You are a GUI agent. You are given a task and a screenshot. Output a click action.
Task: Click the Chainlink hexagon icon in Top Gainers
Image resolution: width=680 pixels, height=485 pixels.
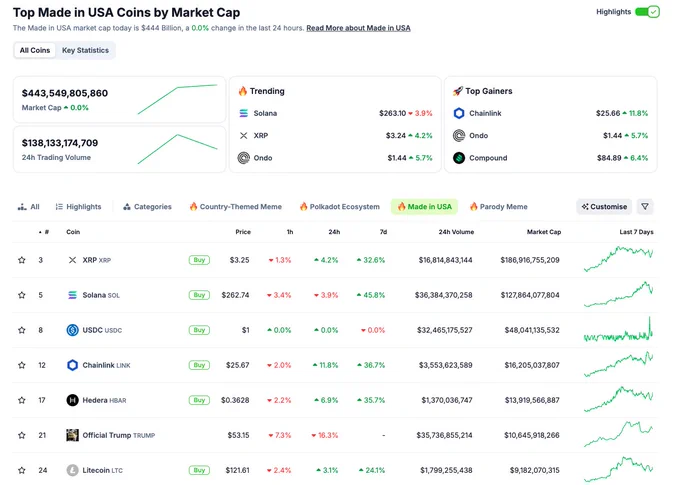tap(459, 113)
